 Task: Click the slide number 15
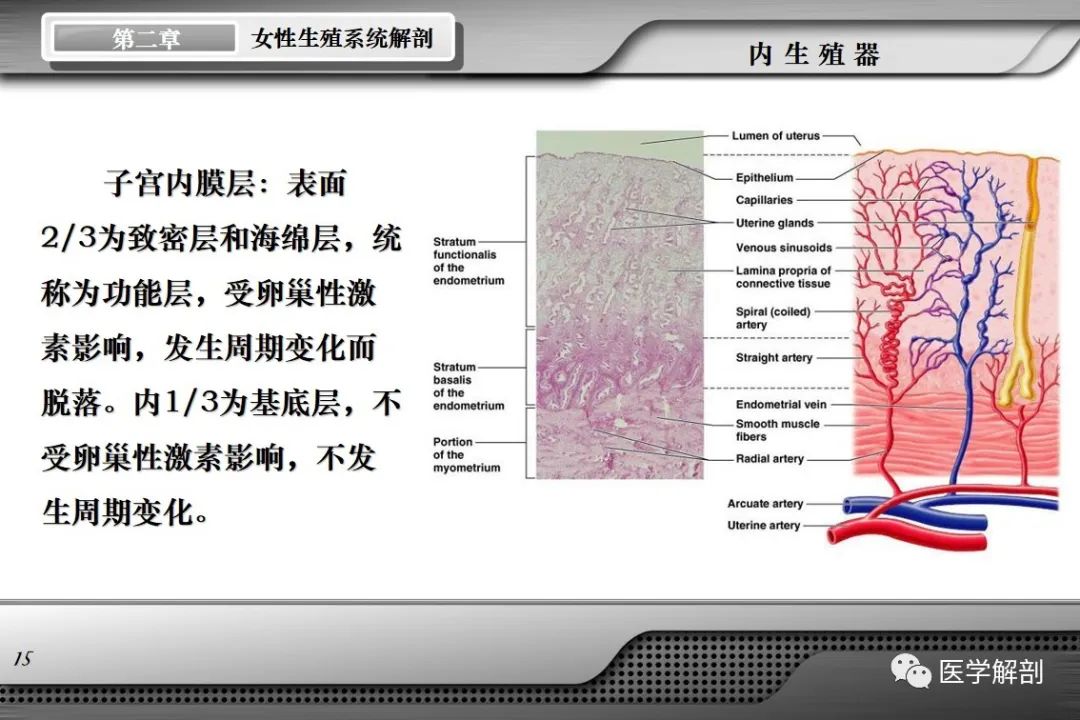pos(23,659)
